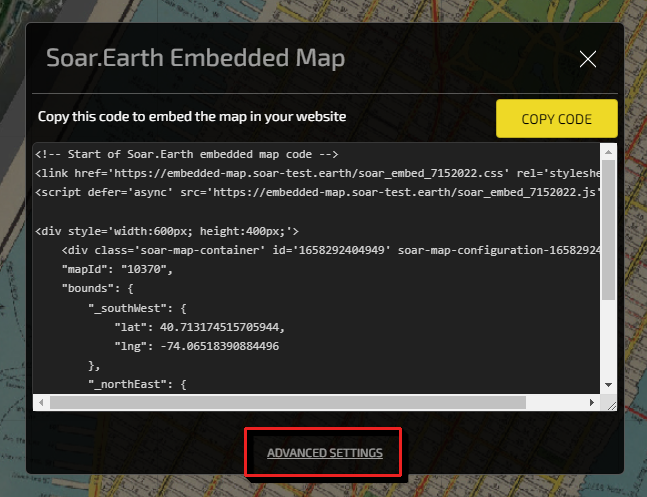The height and width of the screenshot is (497, 647).
Task: Click the Soar.Earth Embedded Map title
Action: tap(196, 58)
